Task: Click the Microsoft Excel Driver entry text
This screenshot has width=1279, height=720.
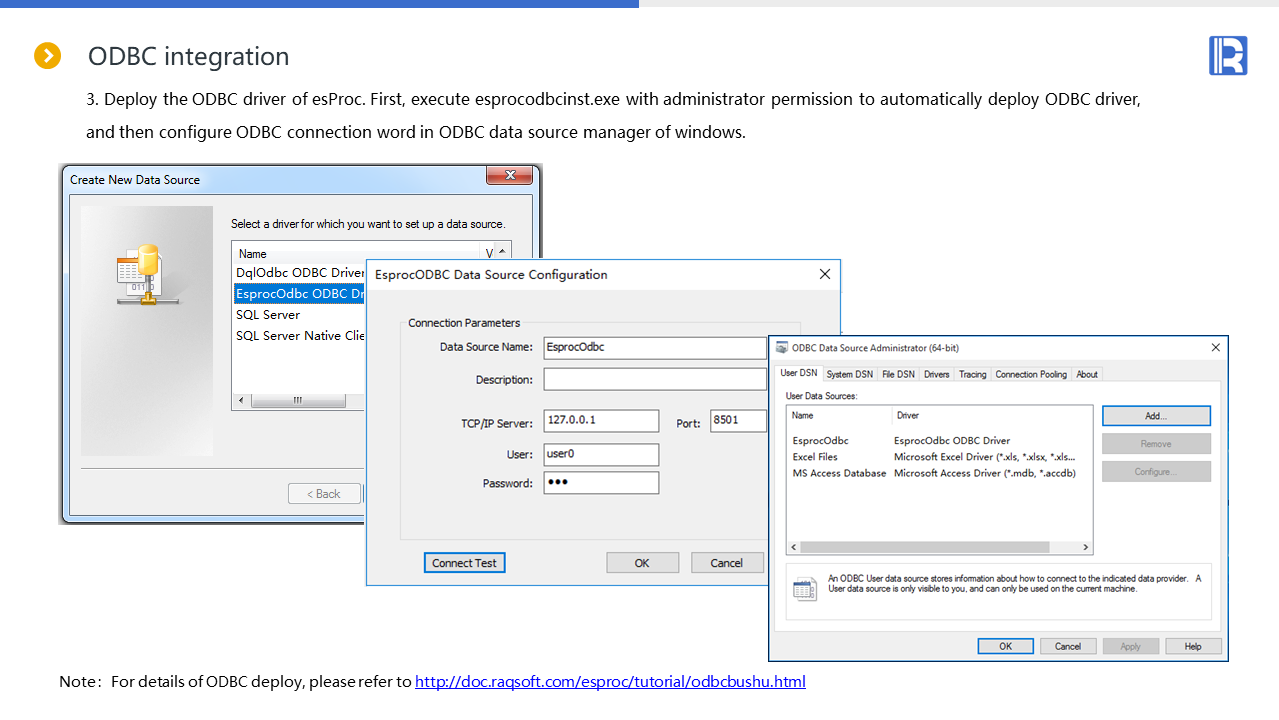Action: pos(985,457)
